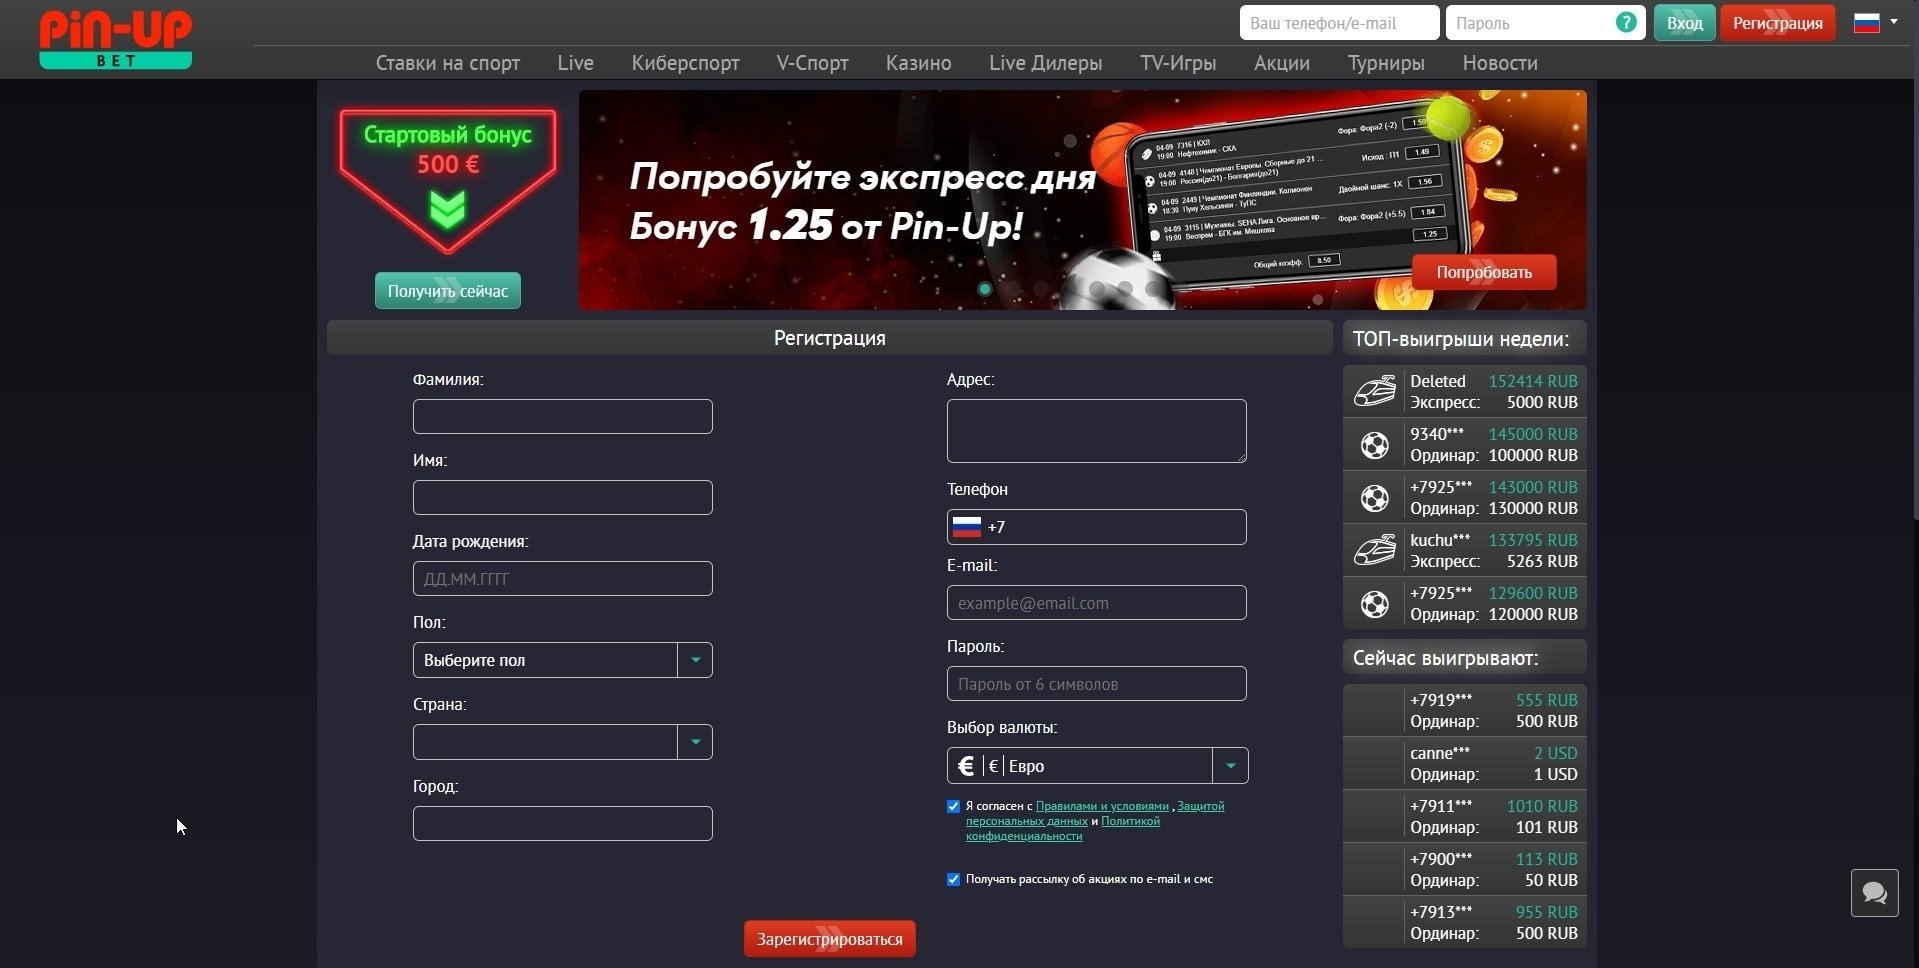Image resolution: width=1919 pixels, height=968 pixels.
Task: Click the Зарегистрироваться submit button
Action: [830, 939]
